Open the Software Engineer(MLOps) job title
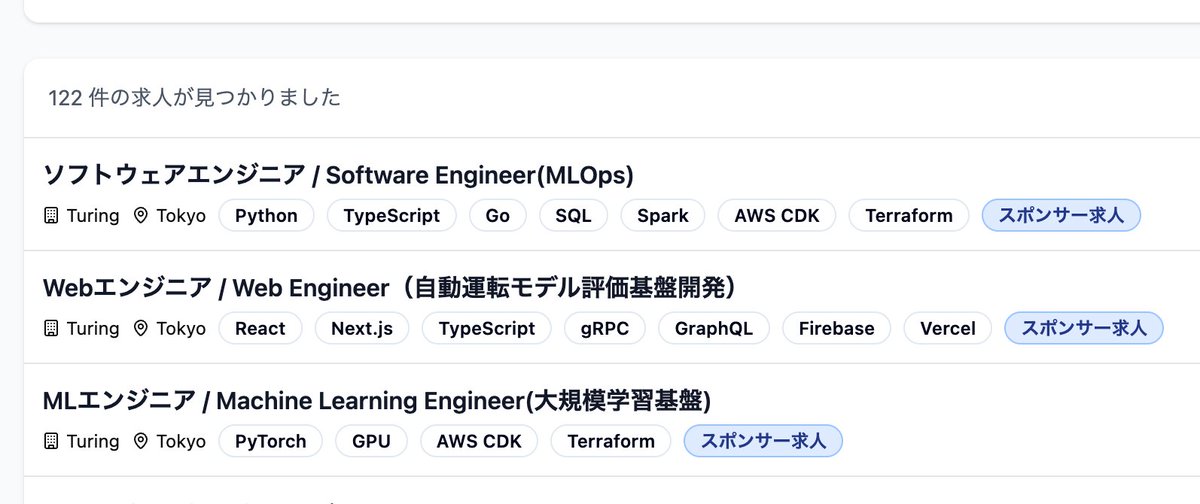This screenshot has width=1200, height=504. pos(339,175)
